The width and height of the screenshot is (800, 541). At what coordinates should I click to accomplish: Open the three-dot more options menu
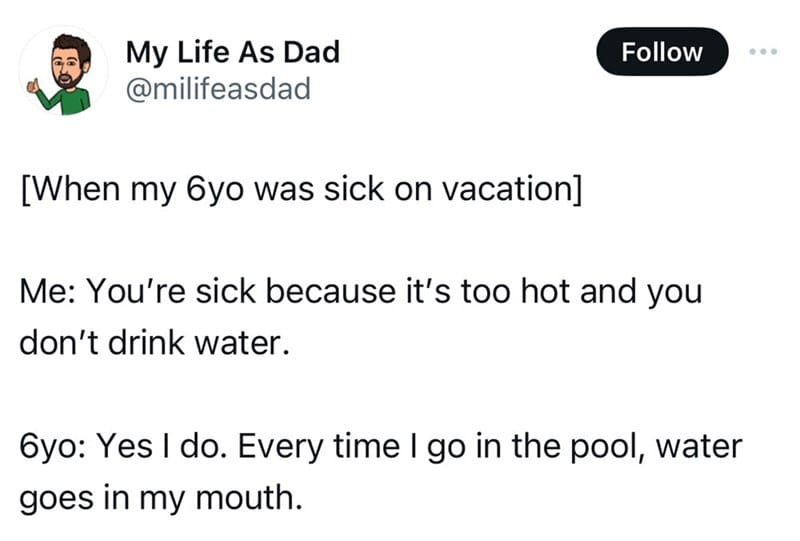tap(763, 51)
